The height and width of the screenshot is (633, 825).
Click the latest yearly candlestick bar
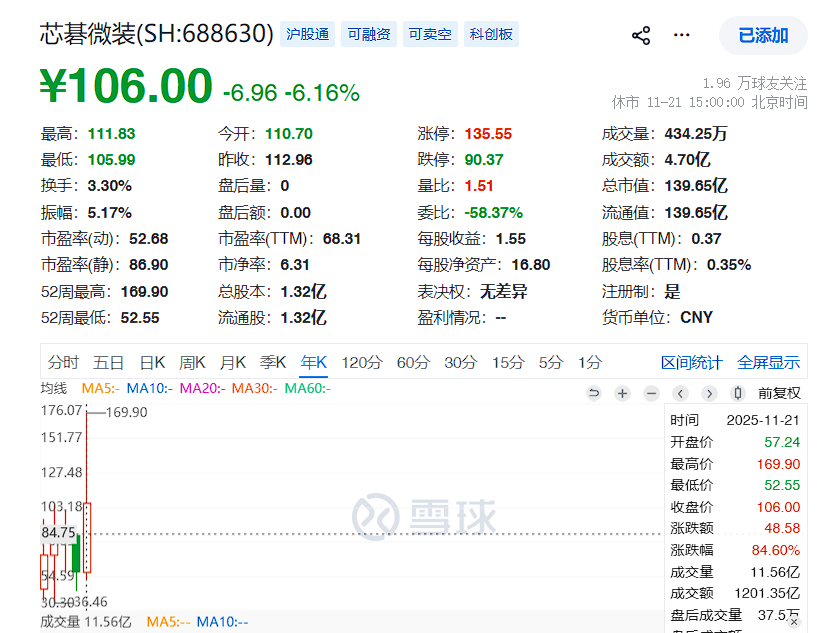pyautogui.click(x=87, y=537)
